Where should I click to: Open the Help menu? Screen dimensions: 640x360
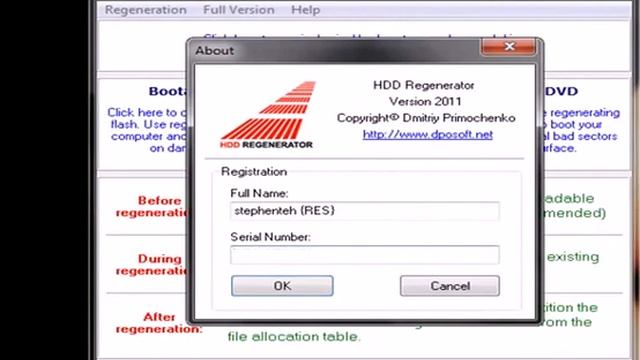pos(305,10)
